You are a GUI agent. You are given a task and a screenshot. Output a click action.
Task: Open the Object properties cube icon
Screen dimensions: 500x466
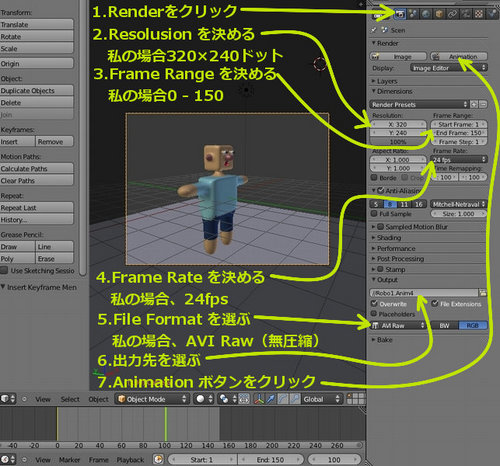(439, 14)
